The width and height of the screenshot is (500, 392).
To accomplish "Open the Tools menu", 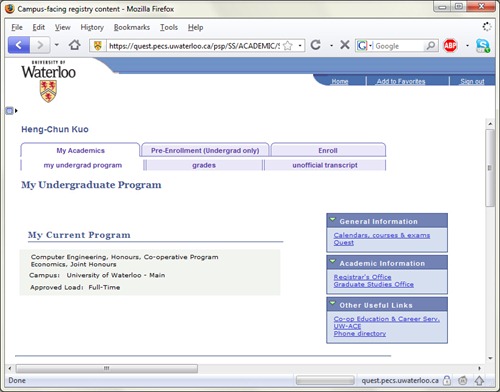I will click(x=169, y=27).
